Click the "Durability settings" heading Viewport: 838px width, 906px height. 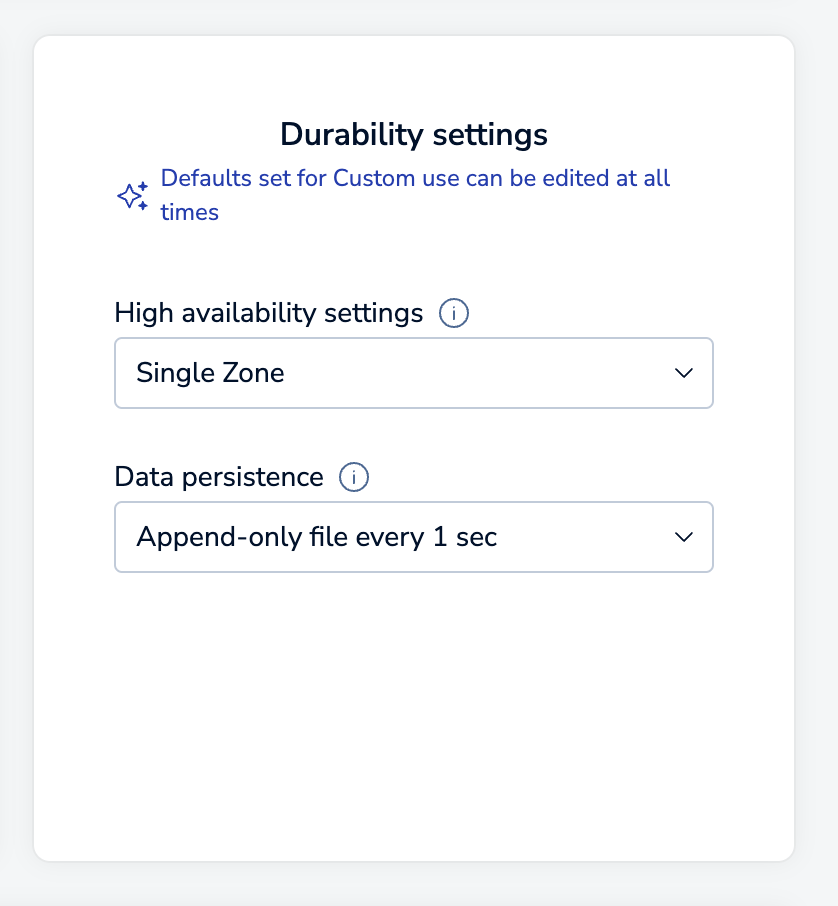(x=413, y=134)
